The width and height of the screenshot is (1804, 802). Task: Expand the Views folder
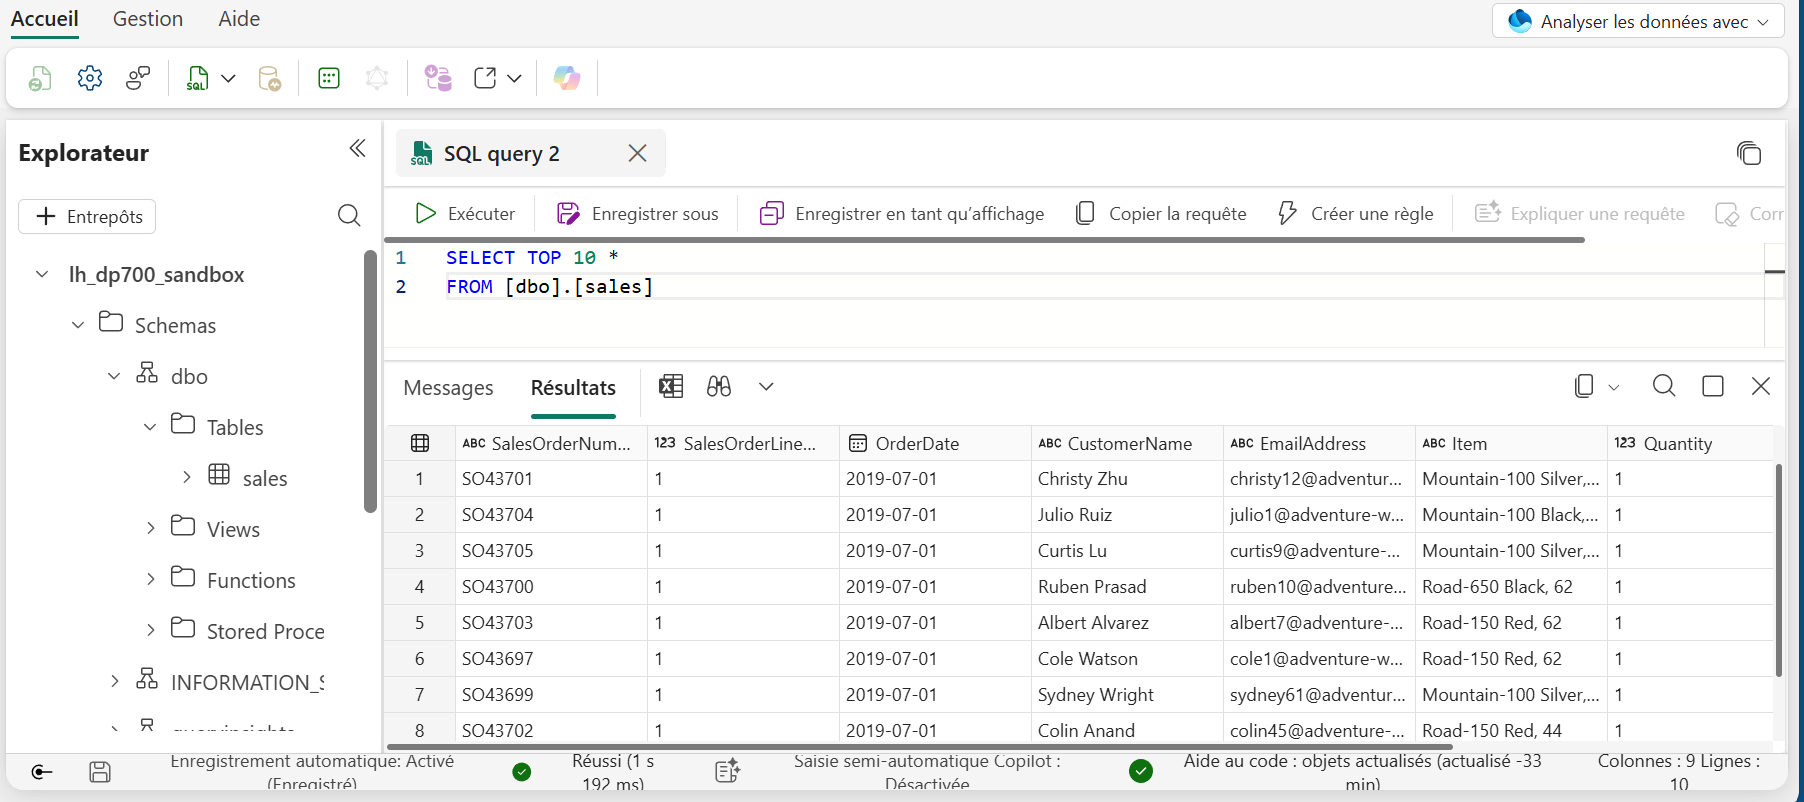151,528
